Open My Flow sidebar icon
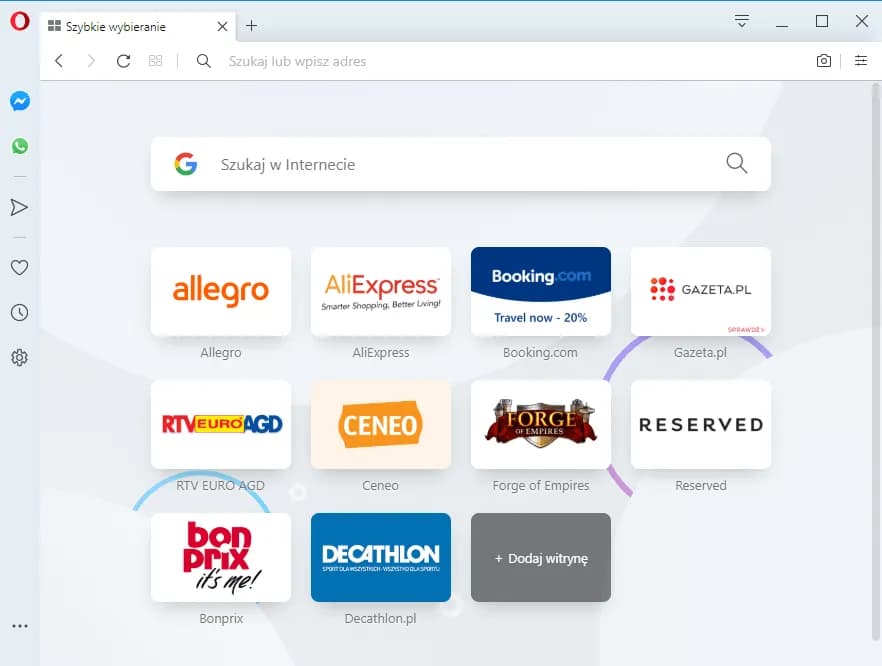This screenshot has width=882, height=666. click(19, 207)
